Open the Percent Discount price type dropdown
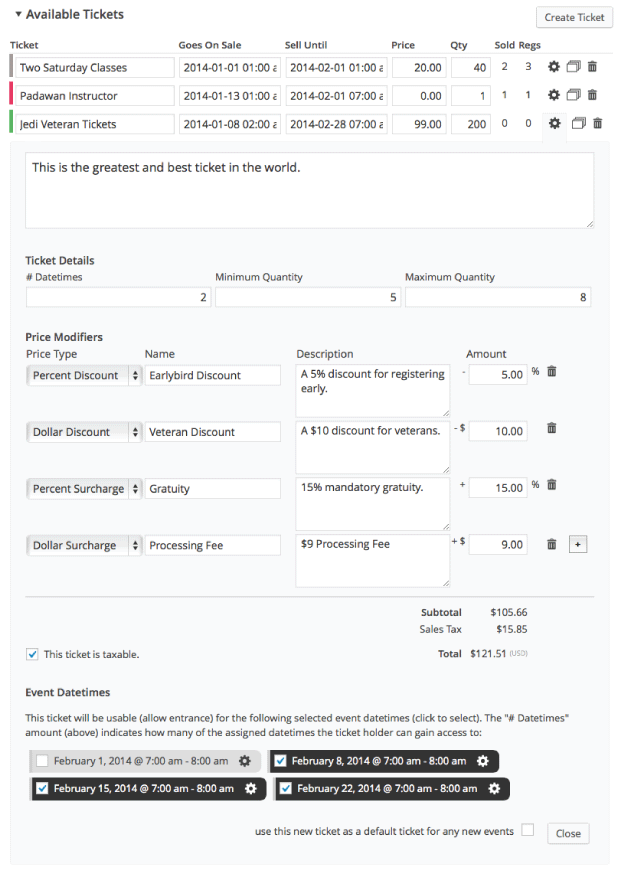 click(x=84, y=376)
